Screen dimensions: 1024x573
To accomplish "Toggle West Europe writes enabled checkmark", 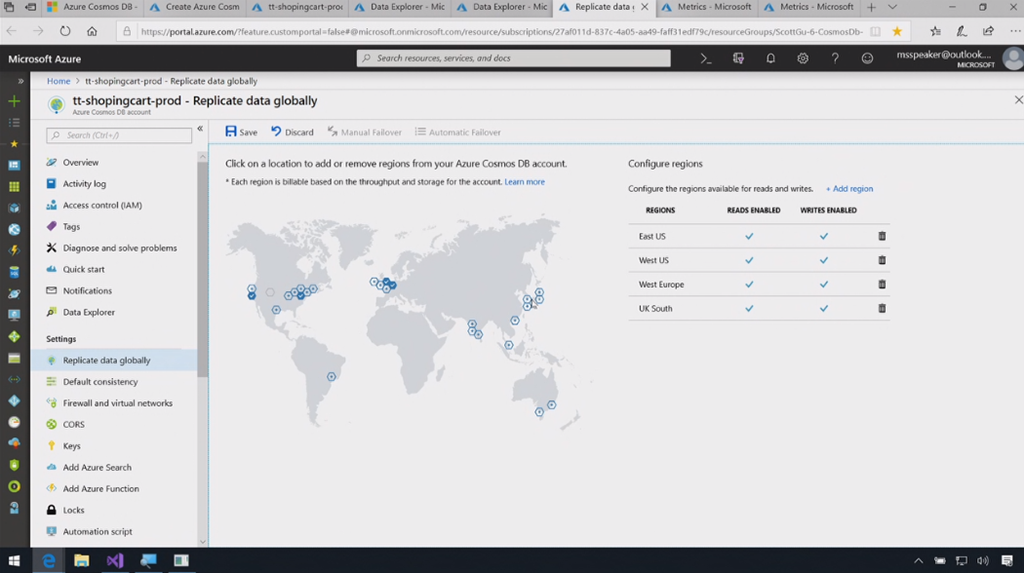I will pyautogui.click(x=824, y=284).
